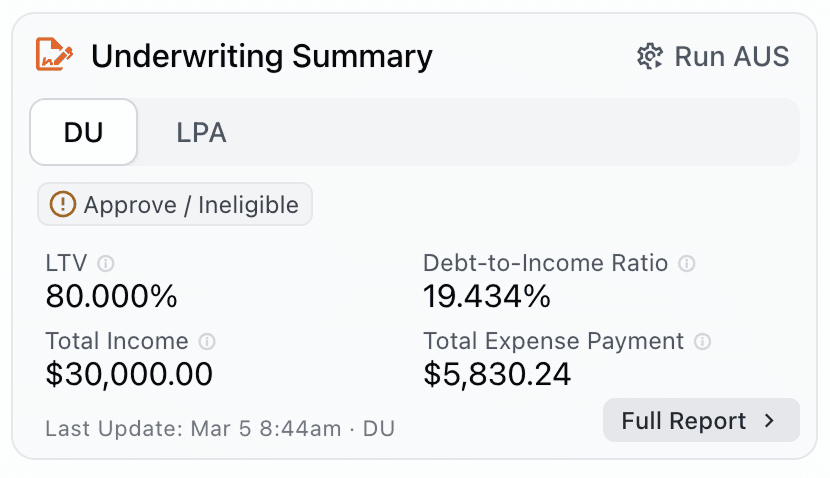
Task: Click the Last Update timestamp text
Action: click(x=220, y=429)
